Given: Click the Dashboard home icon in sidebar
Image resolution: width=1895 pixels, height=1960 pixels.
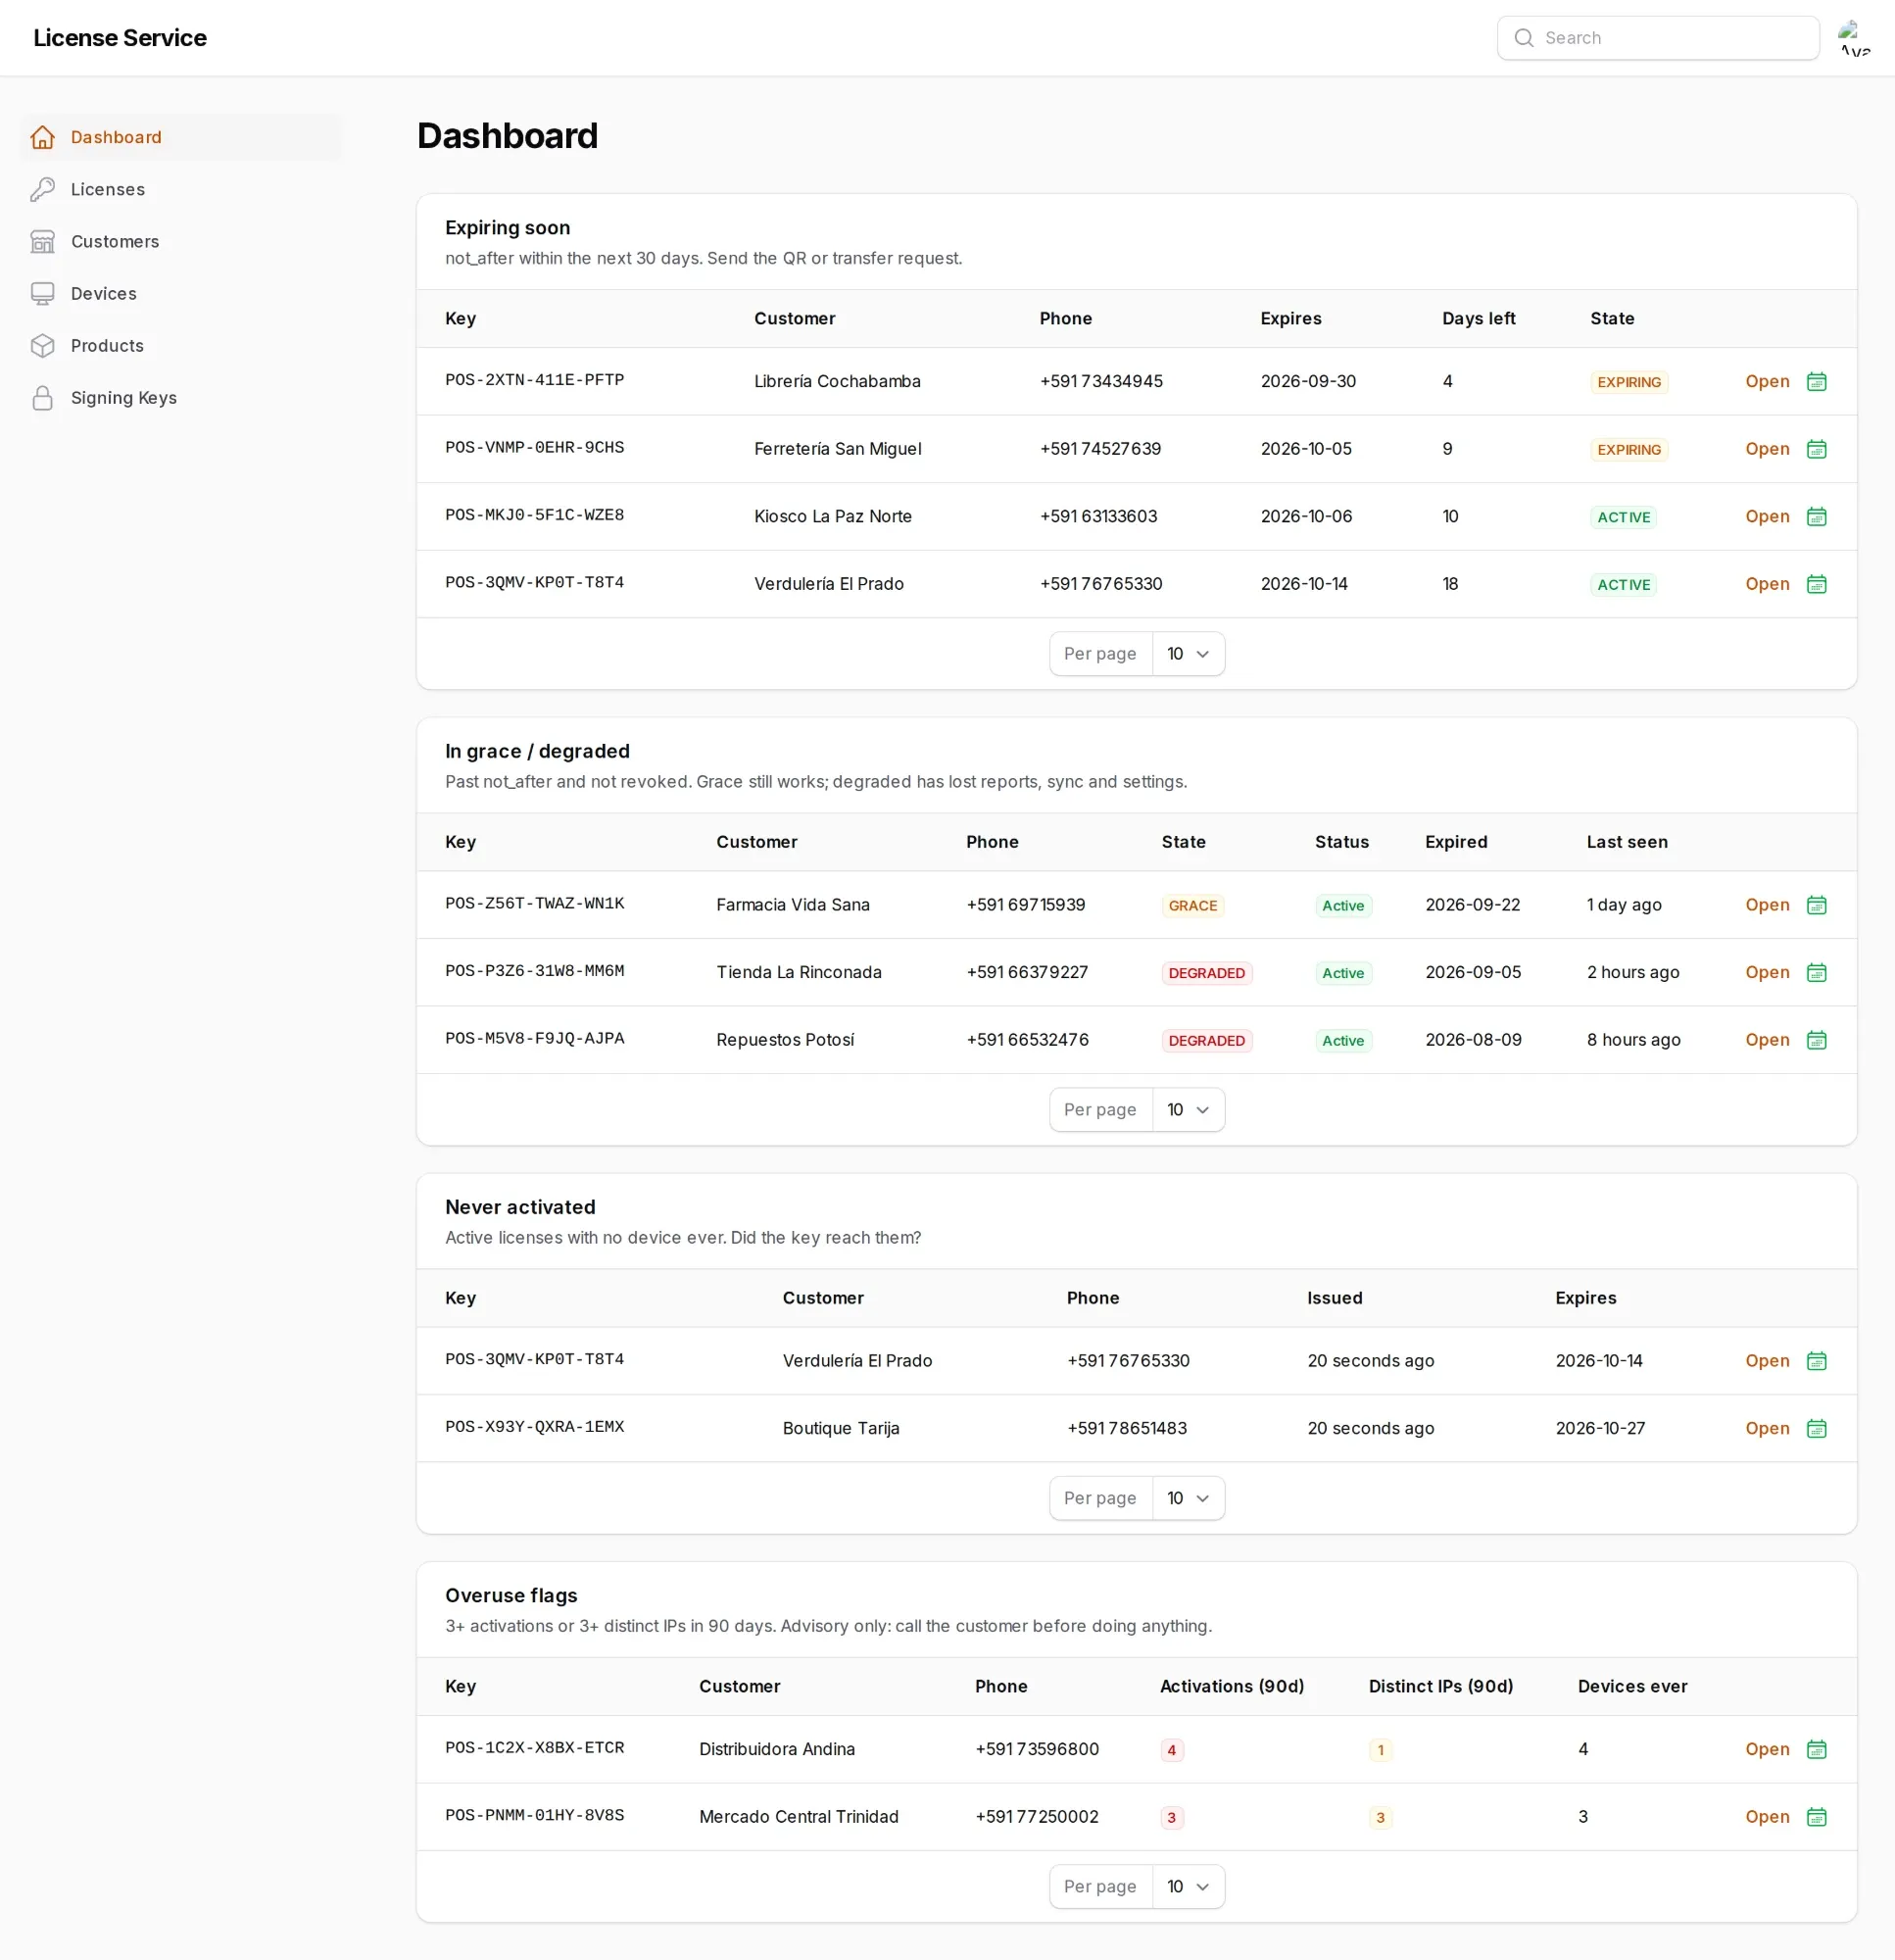Looking at the screenshot, I should click(42, 137).
